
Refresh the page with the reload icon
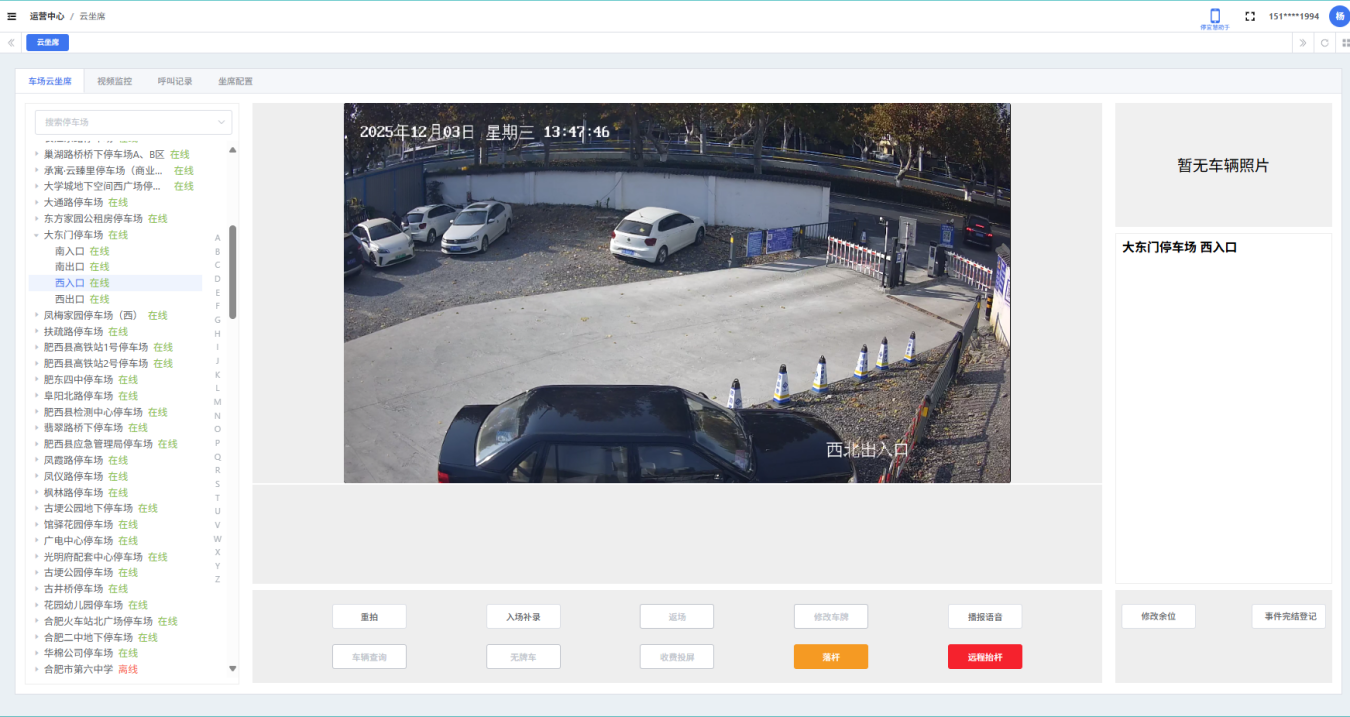point(1325,43)
